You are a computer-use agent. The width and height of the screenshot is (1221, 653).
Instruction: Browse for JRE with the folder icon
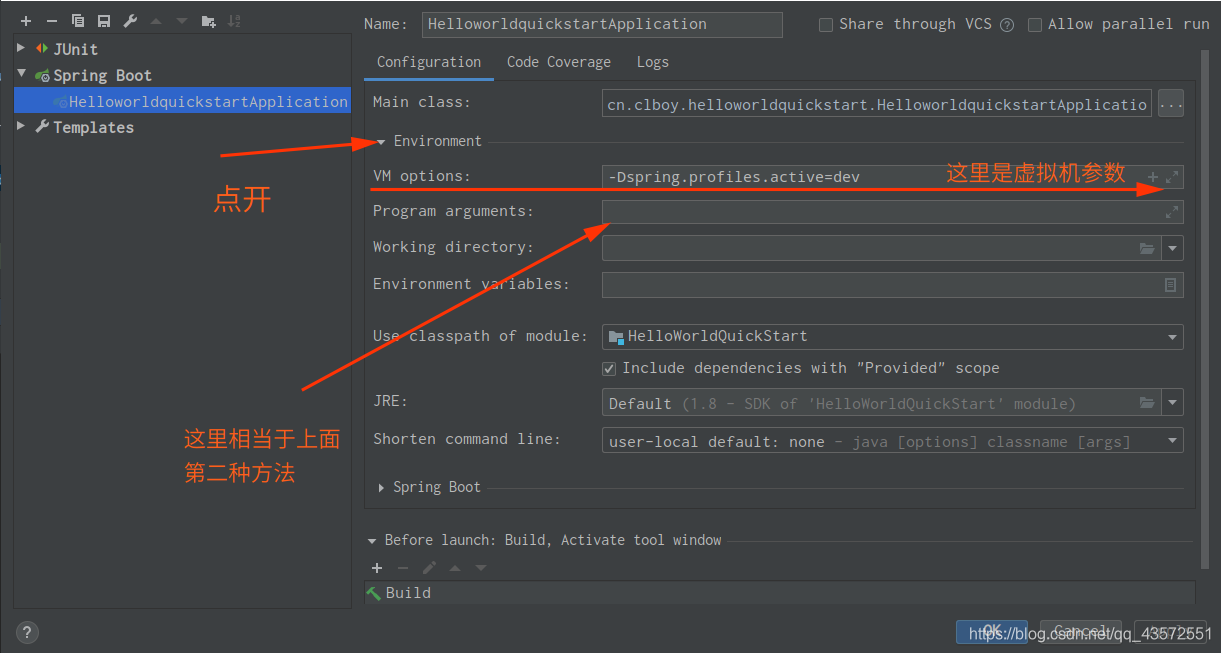[x=1147, y=403]
